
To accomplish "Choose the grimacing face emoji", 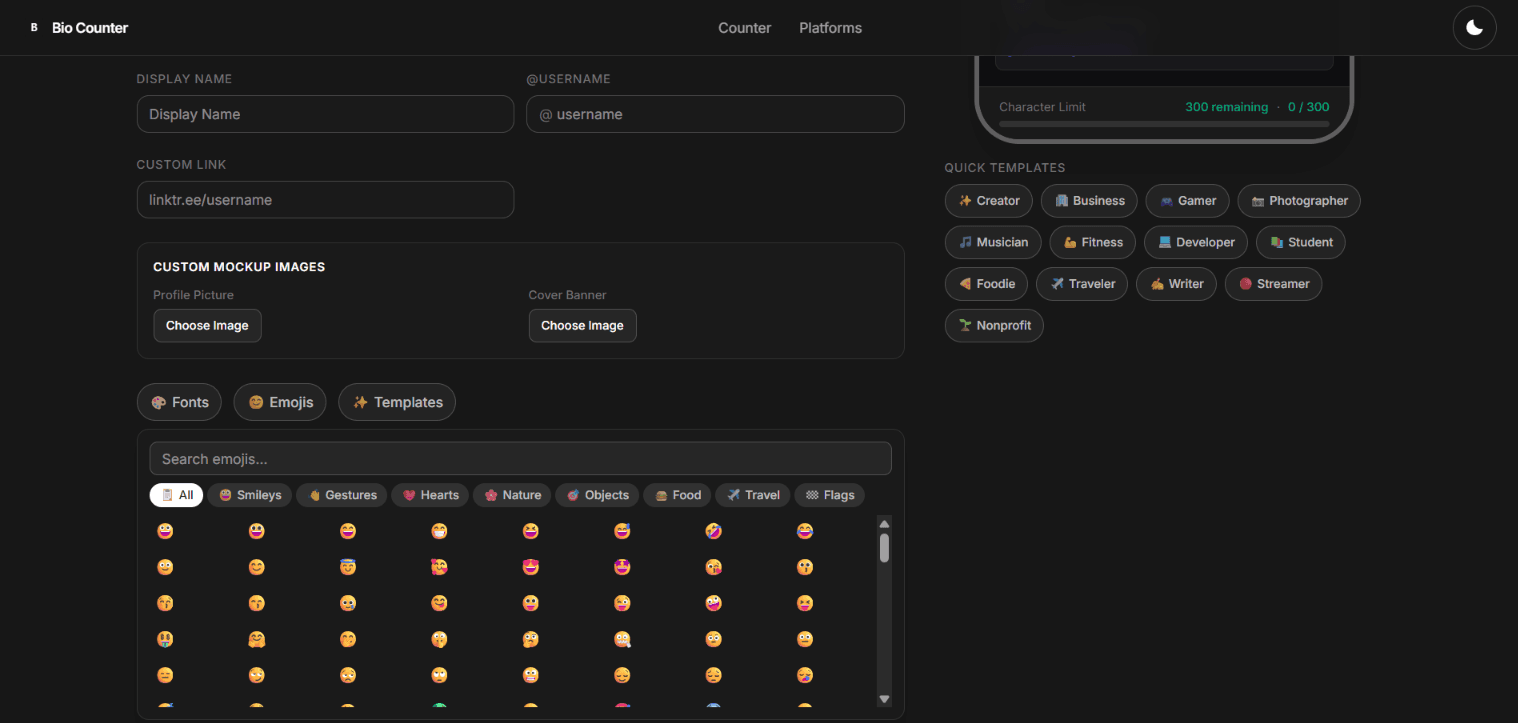I will pos(530,675).
